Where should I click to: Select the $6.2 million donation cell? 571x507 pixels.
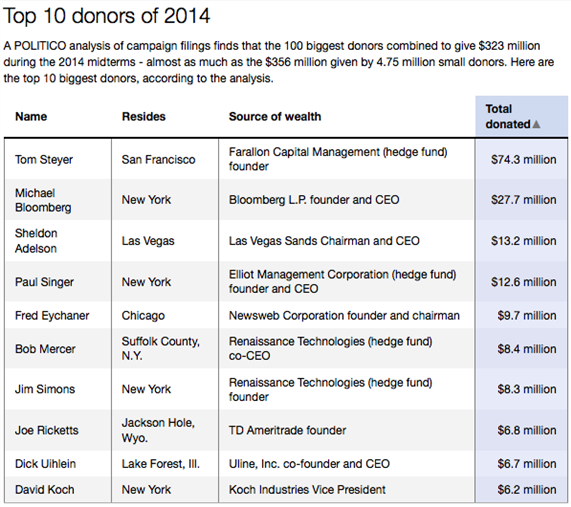click(521, 490)
